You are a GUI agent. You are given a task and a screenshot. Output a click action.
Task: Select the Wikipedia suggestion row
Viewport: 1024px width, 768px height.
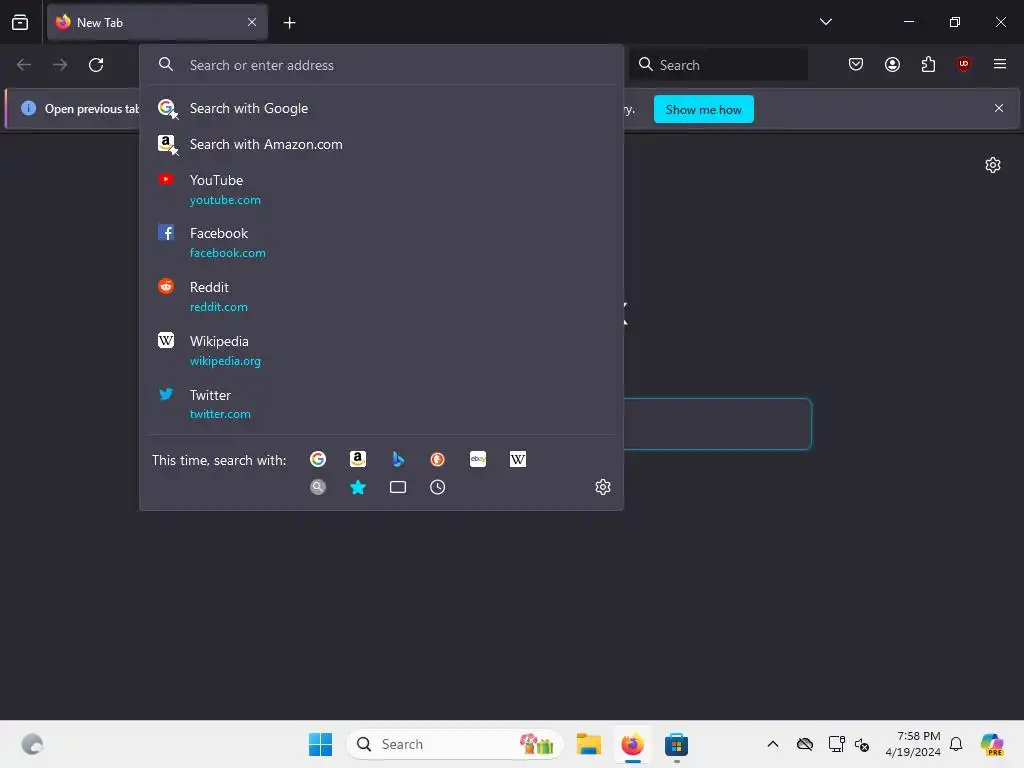(x=381, y=350)
